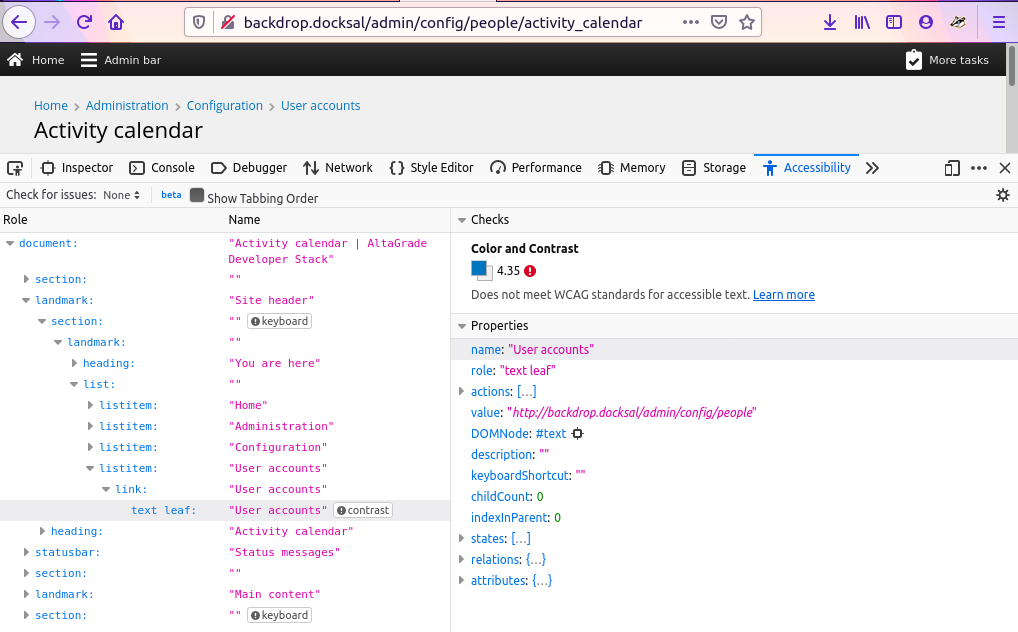Open the Firefox account avatar icon

pyautogui.click(x=926, y=23)
